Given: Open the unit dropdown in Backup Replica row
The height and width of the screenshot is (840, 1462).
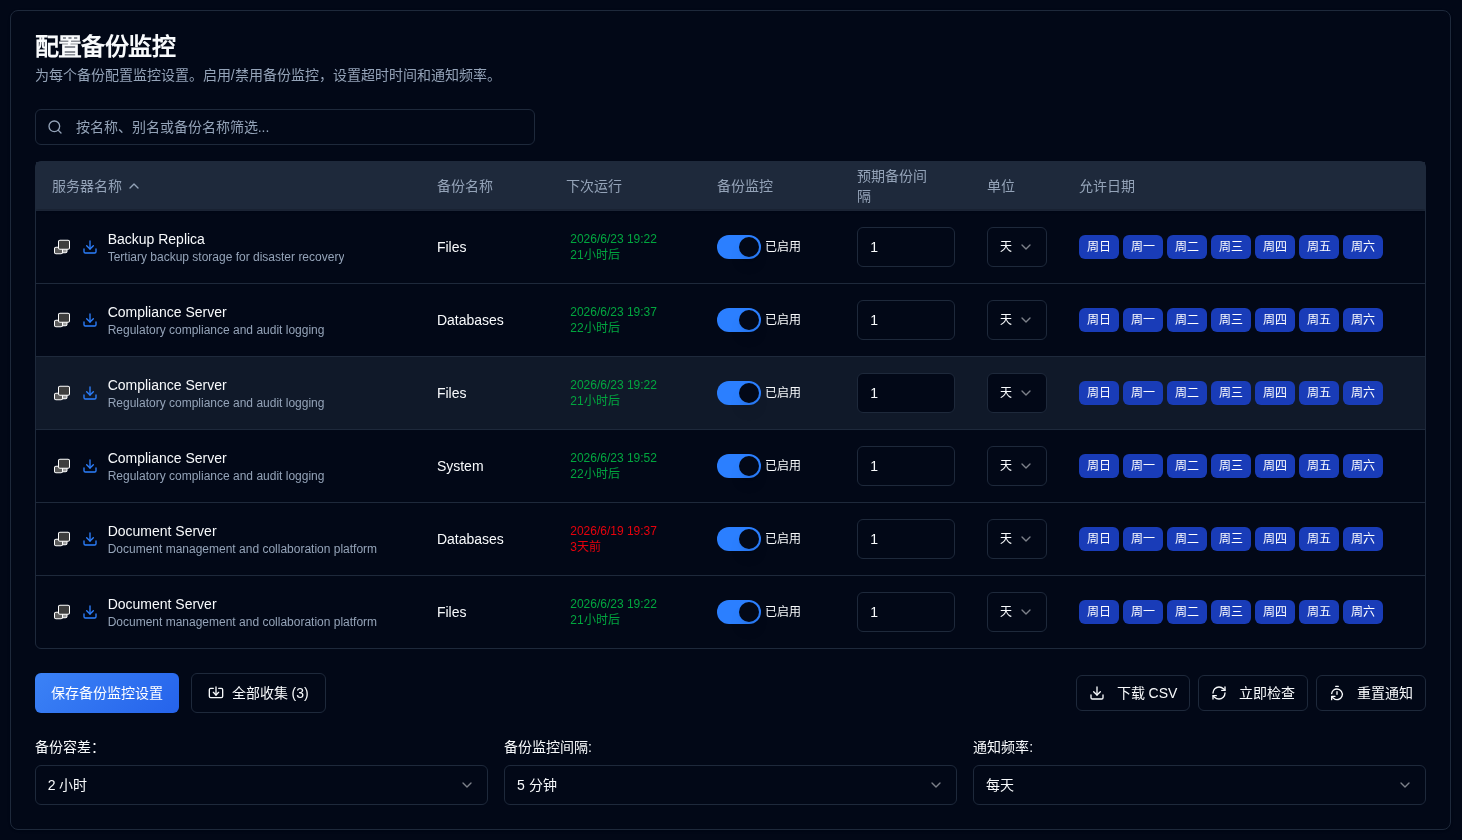Looking at the screenshot, I should tap(1017, 247).
